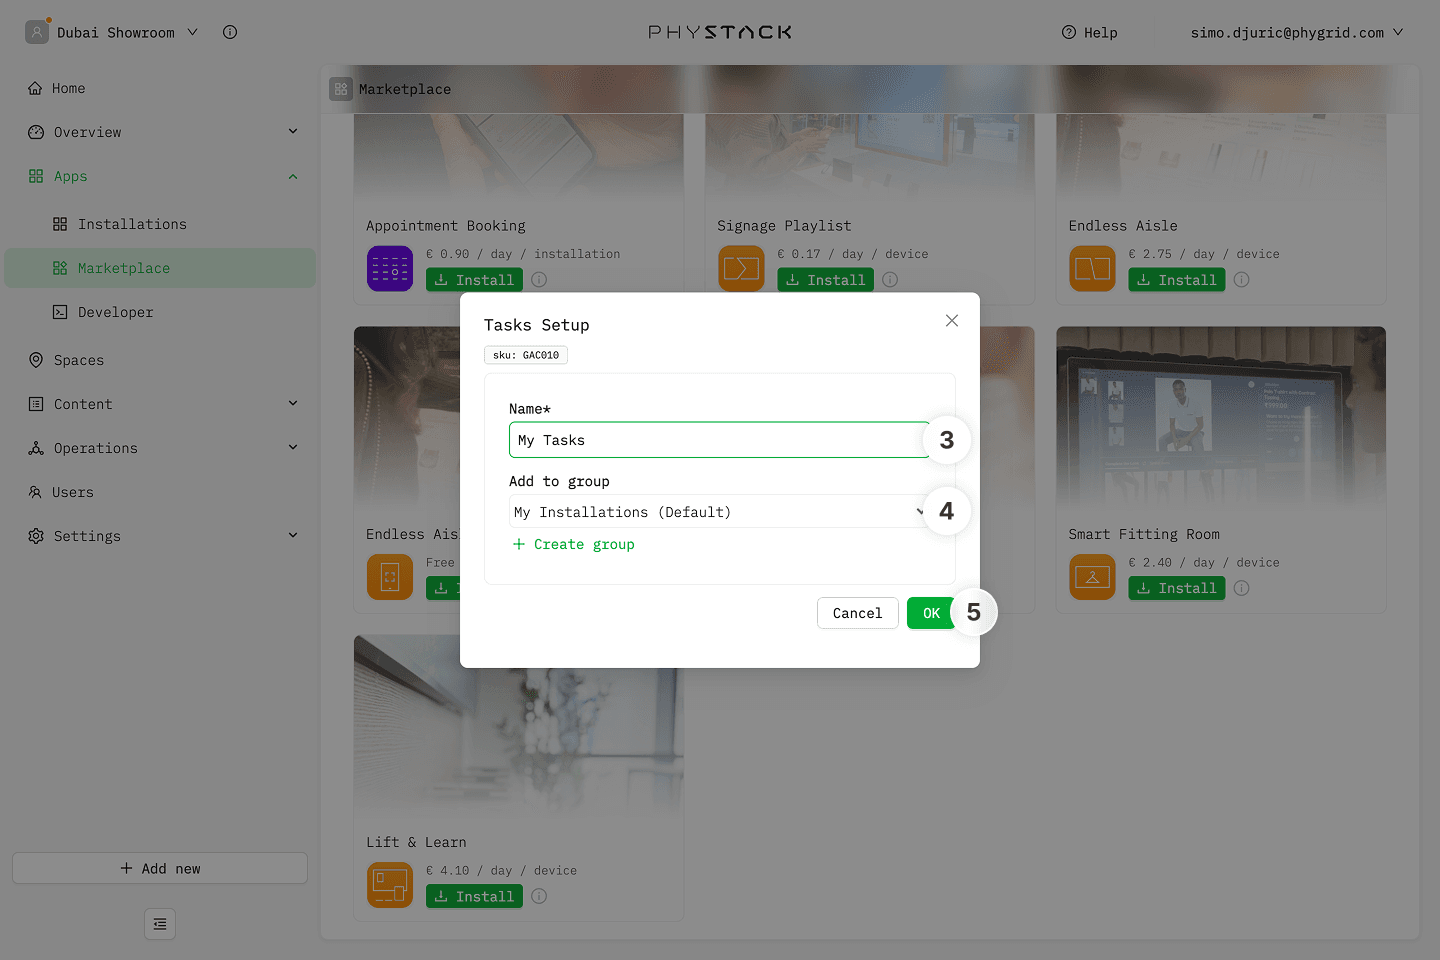Screen dimensions: 1440x960
Task: Click the Endless Aisle app icon, top row
Action: [x=1092, y=269]
